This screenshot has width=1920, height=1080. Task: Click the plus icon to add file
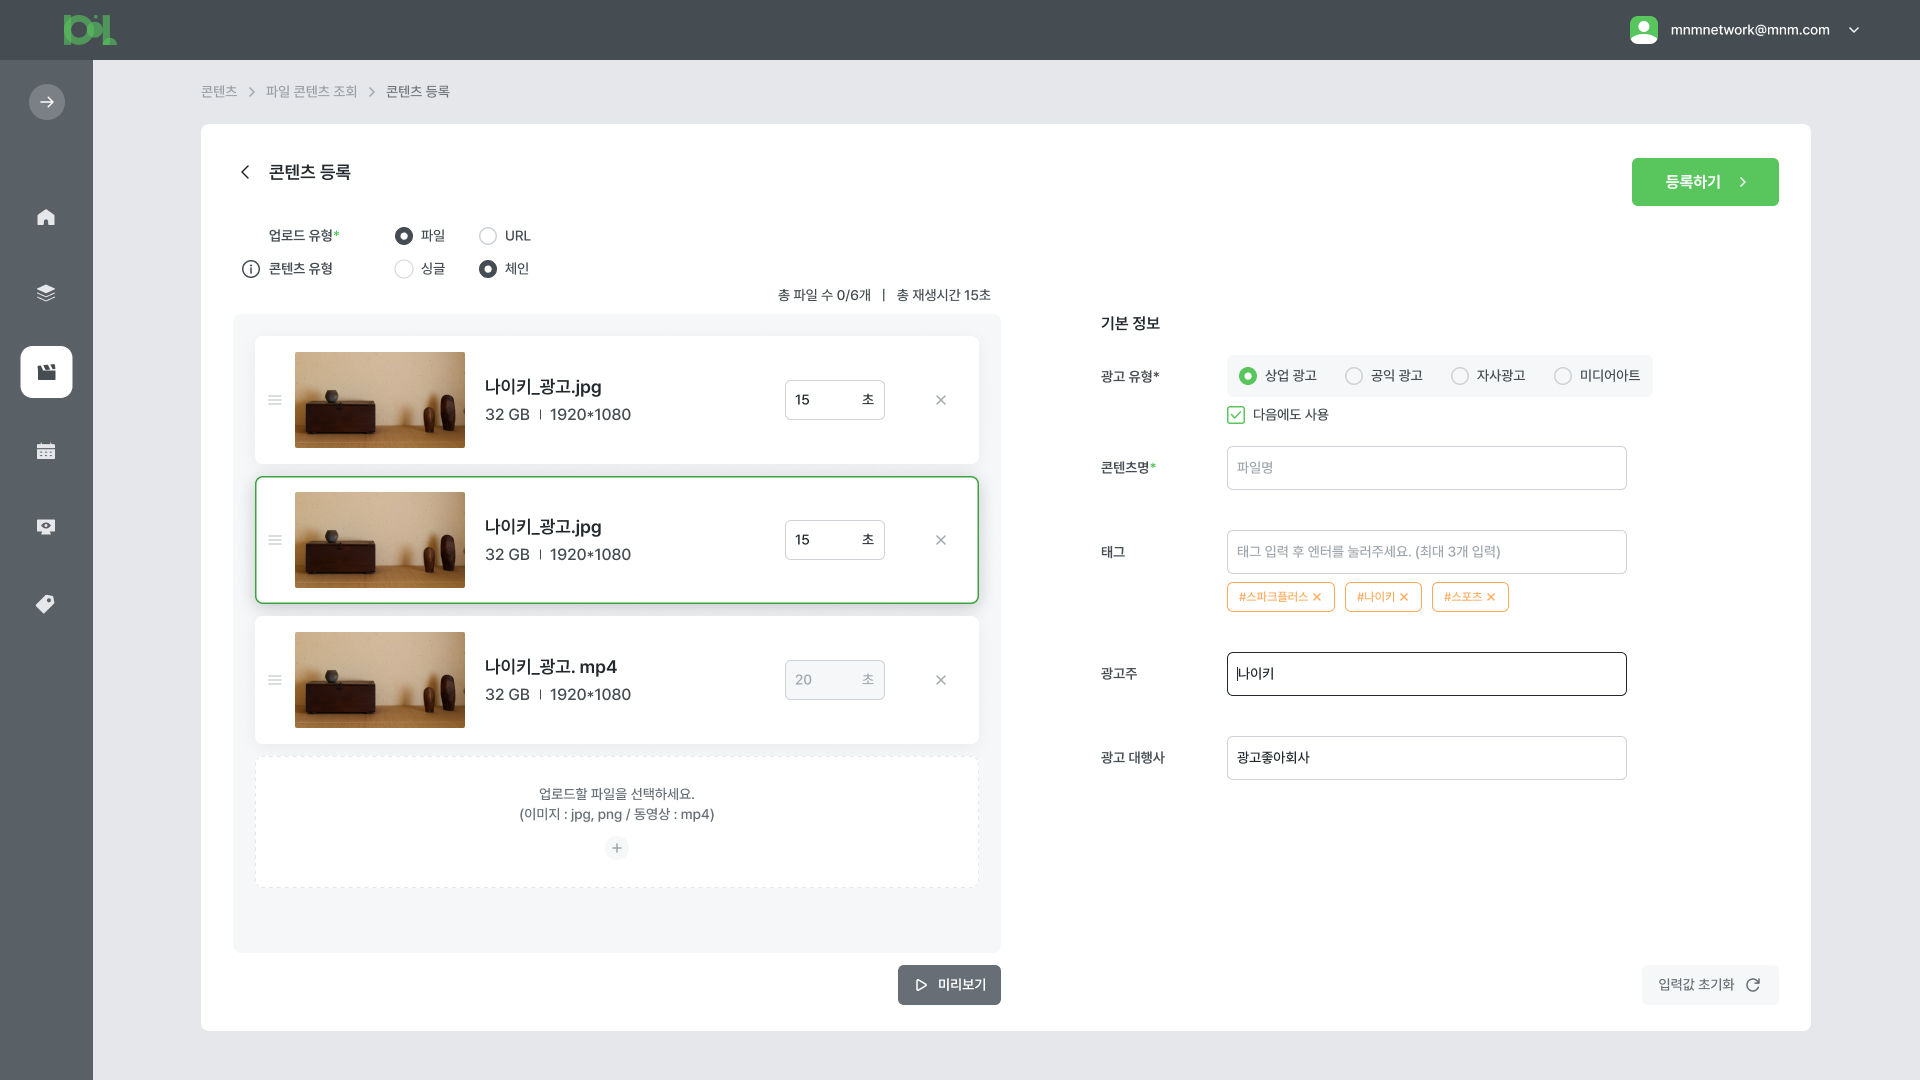[x=617, y=848]
